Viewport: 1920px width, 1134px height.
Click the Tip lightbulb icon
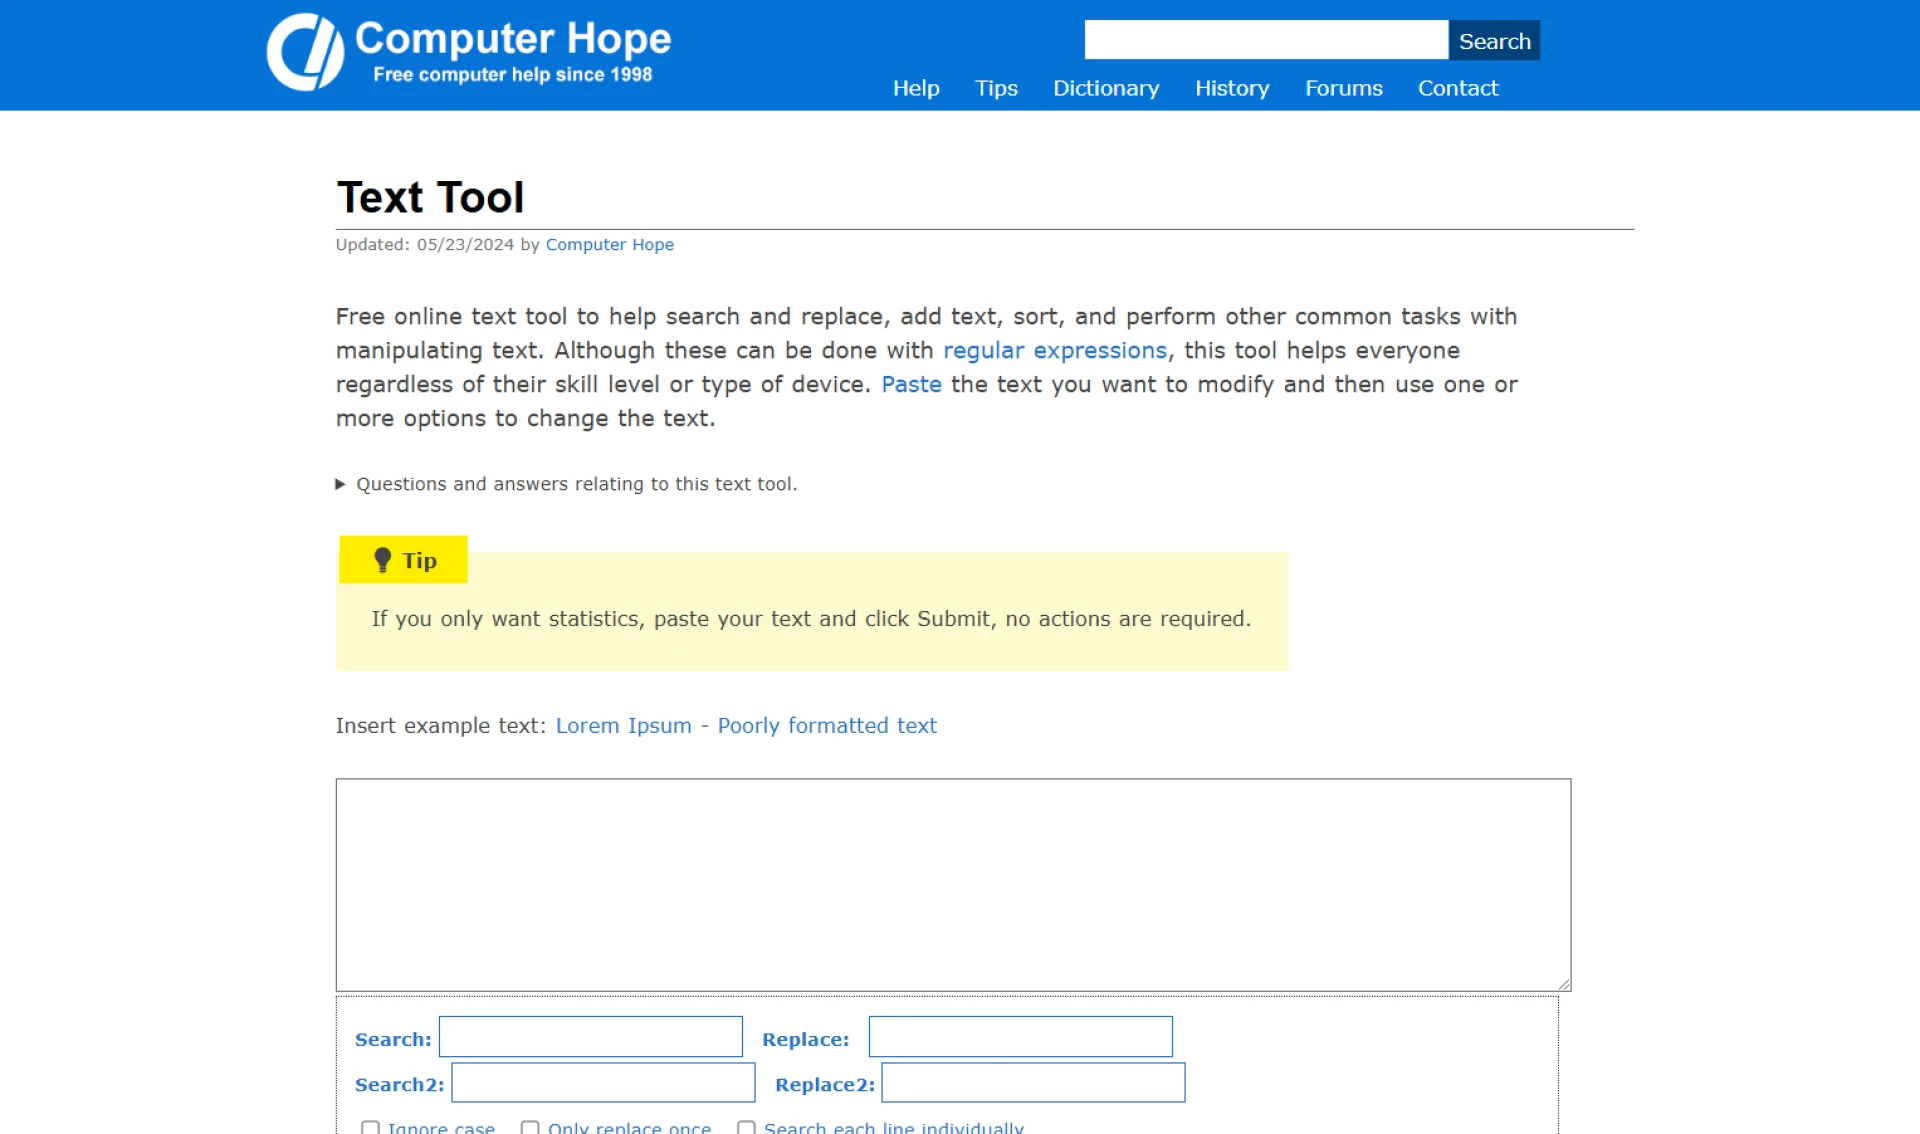[x=383, y=560]
